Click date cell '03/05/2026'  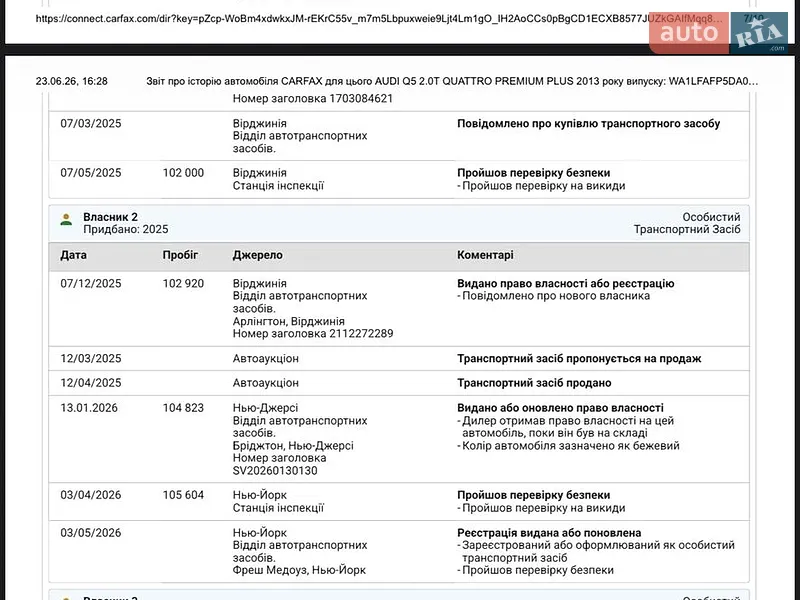[x=91, y=533]
